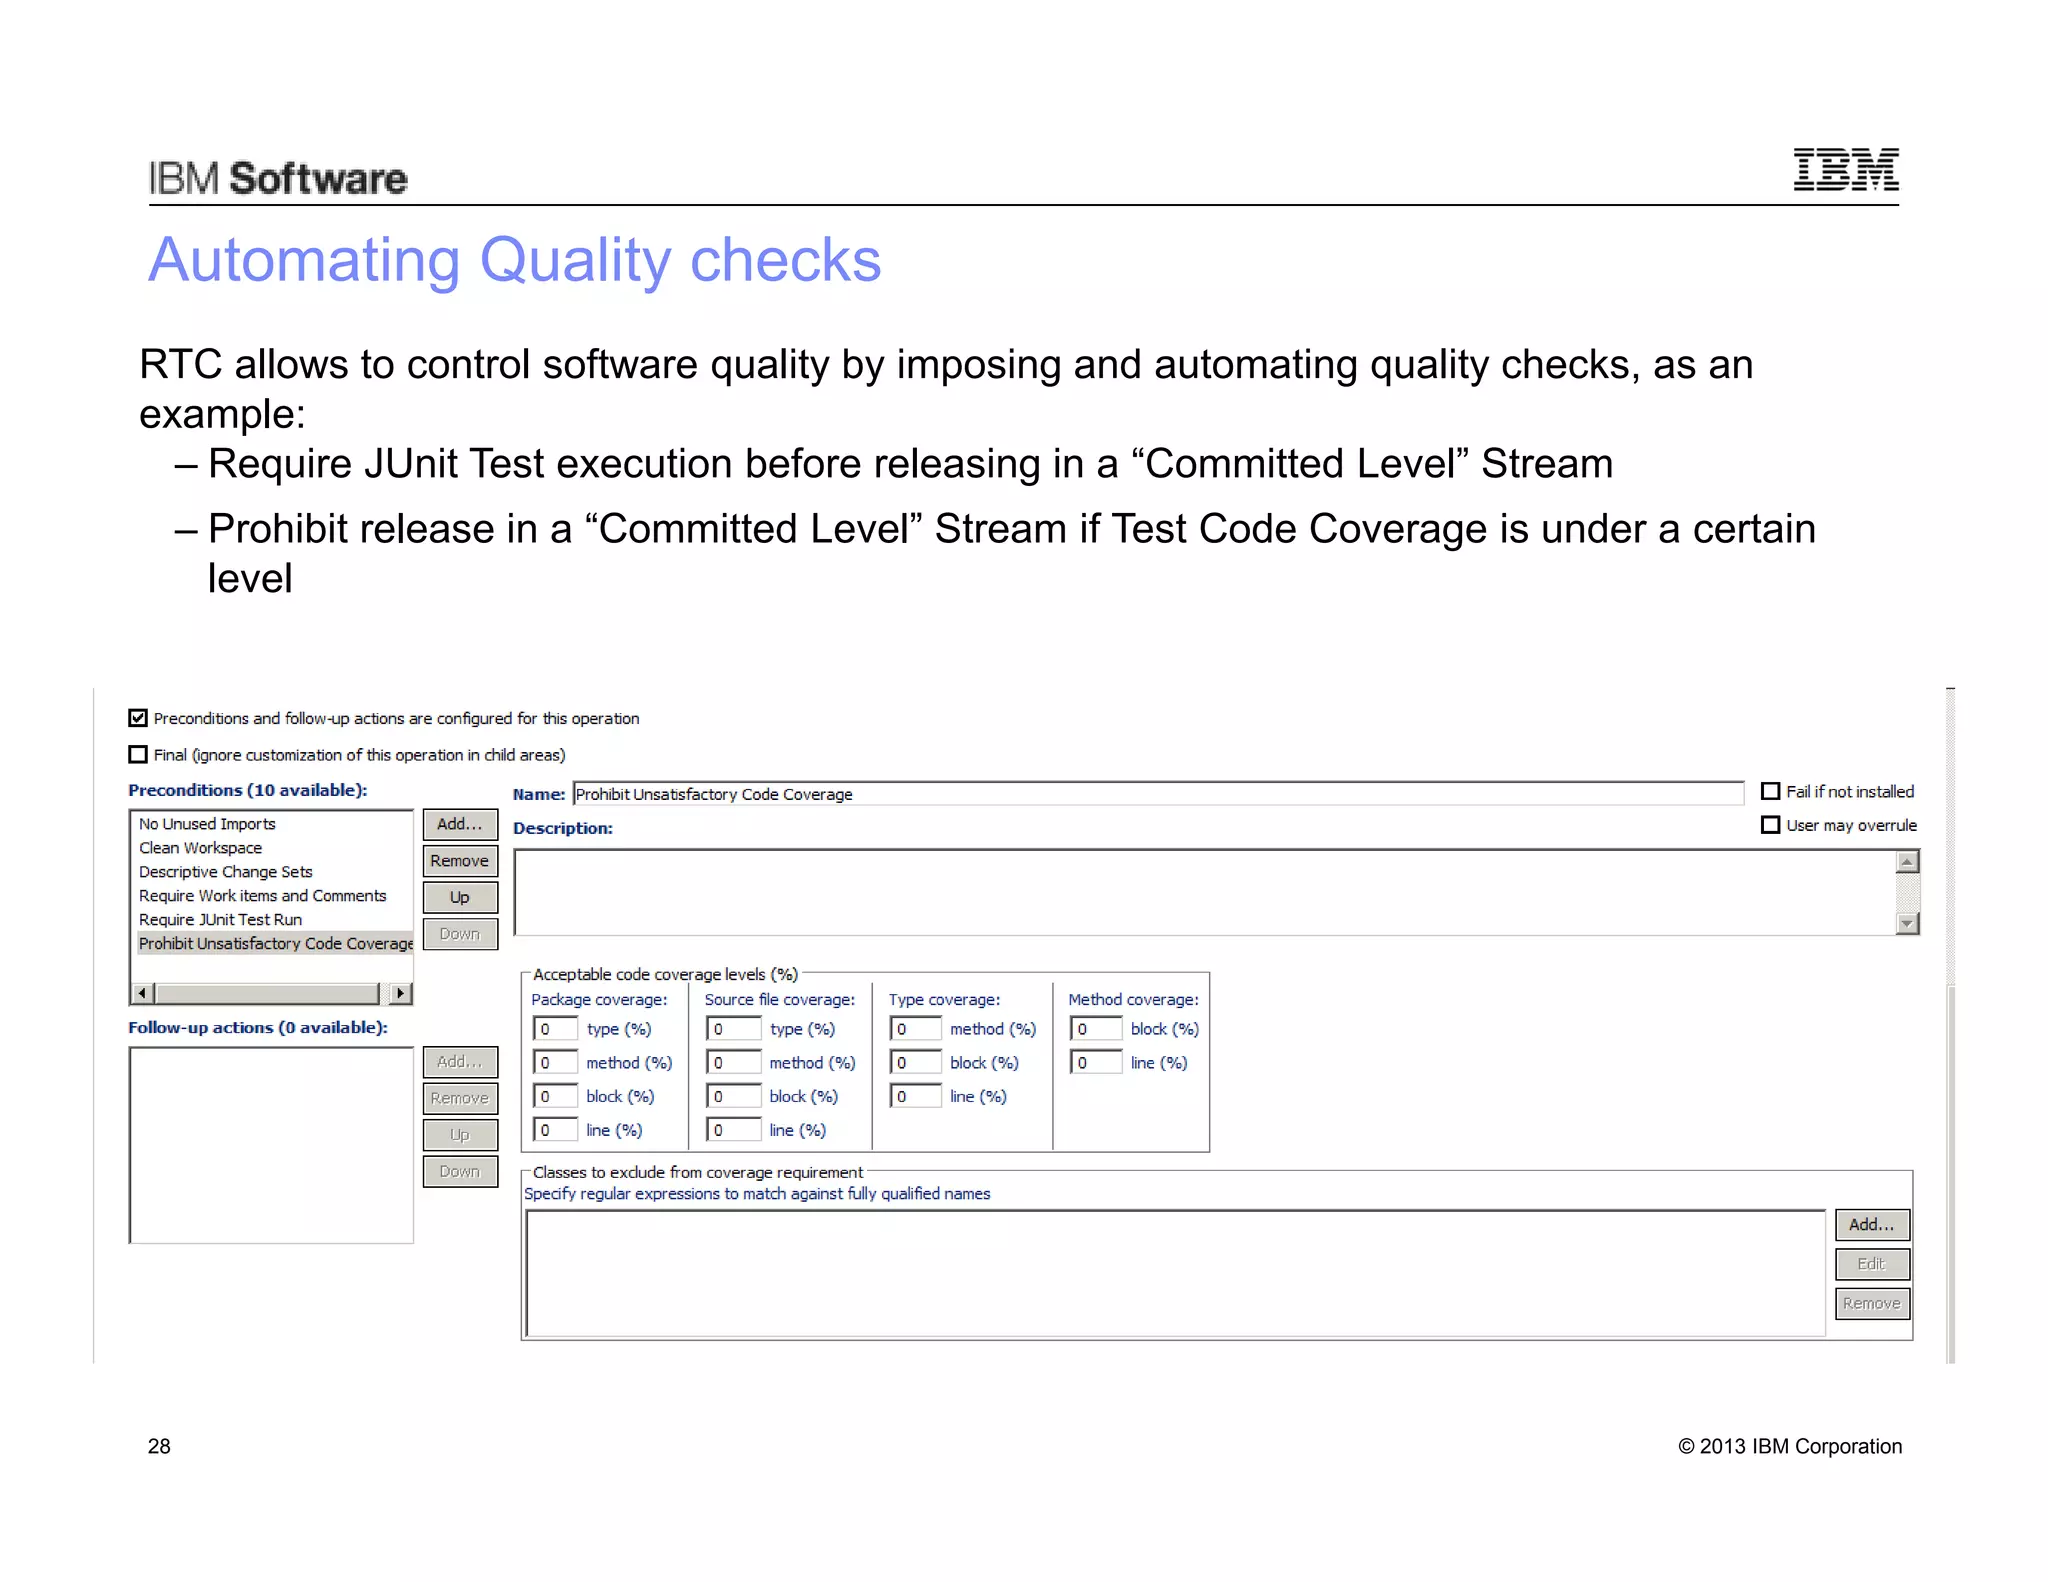Click Add... button for excluded classes
The image size is (2048, 1582).
click(1872, 1225)
